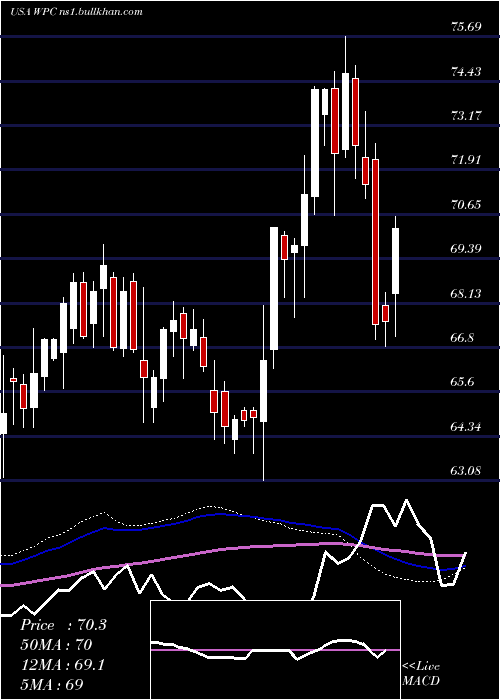
Task: Click the 65.6 price axis label
Action: click(462, 382)
